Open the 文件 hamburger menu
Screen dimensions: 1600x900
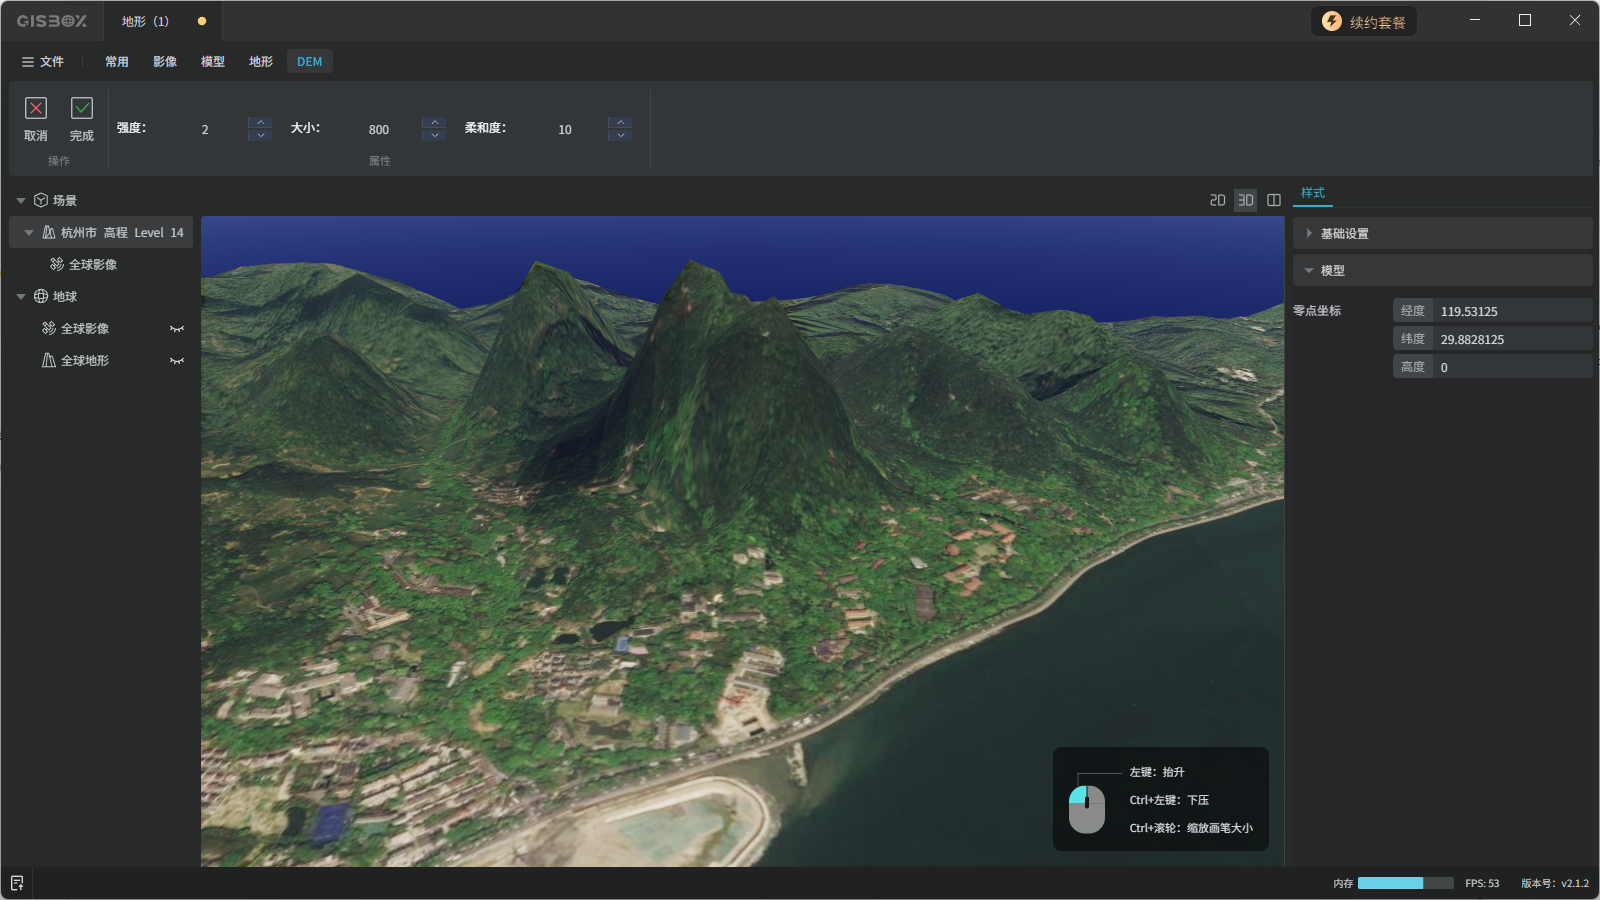click(43, 62)
